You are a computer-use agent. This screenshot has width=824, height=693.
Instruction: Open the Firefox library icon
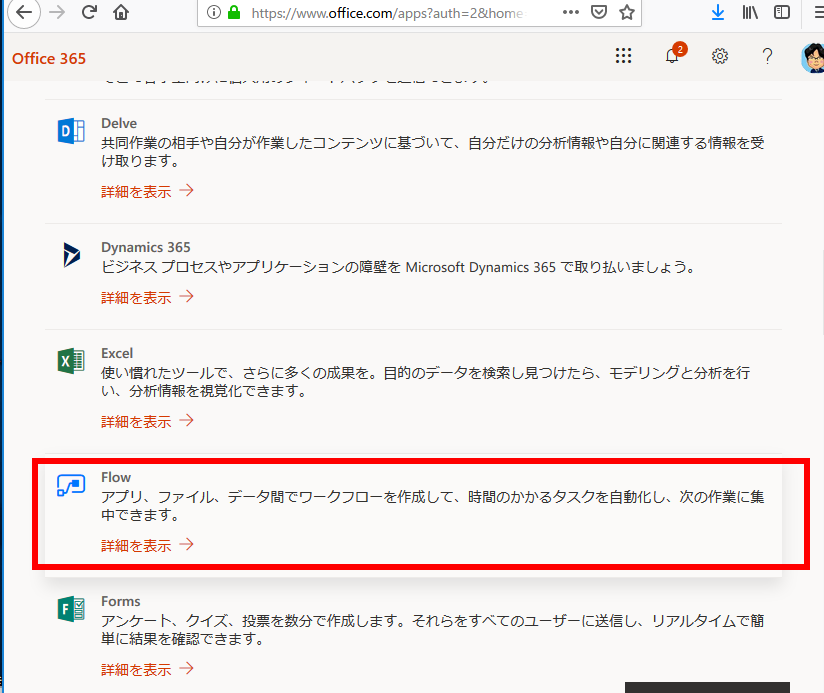pyautogui.click(x=750, y=12)
